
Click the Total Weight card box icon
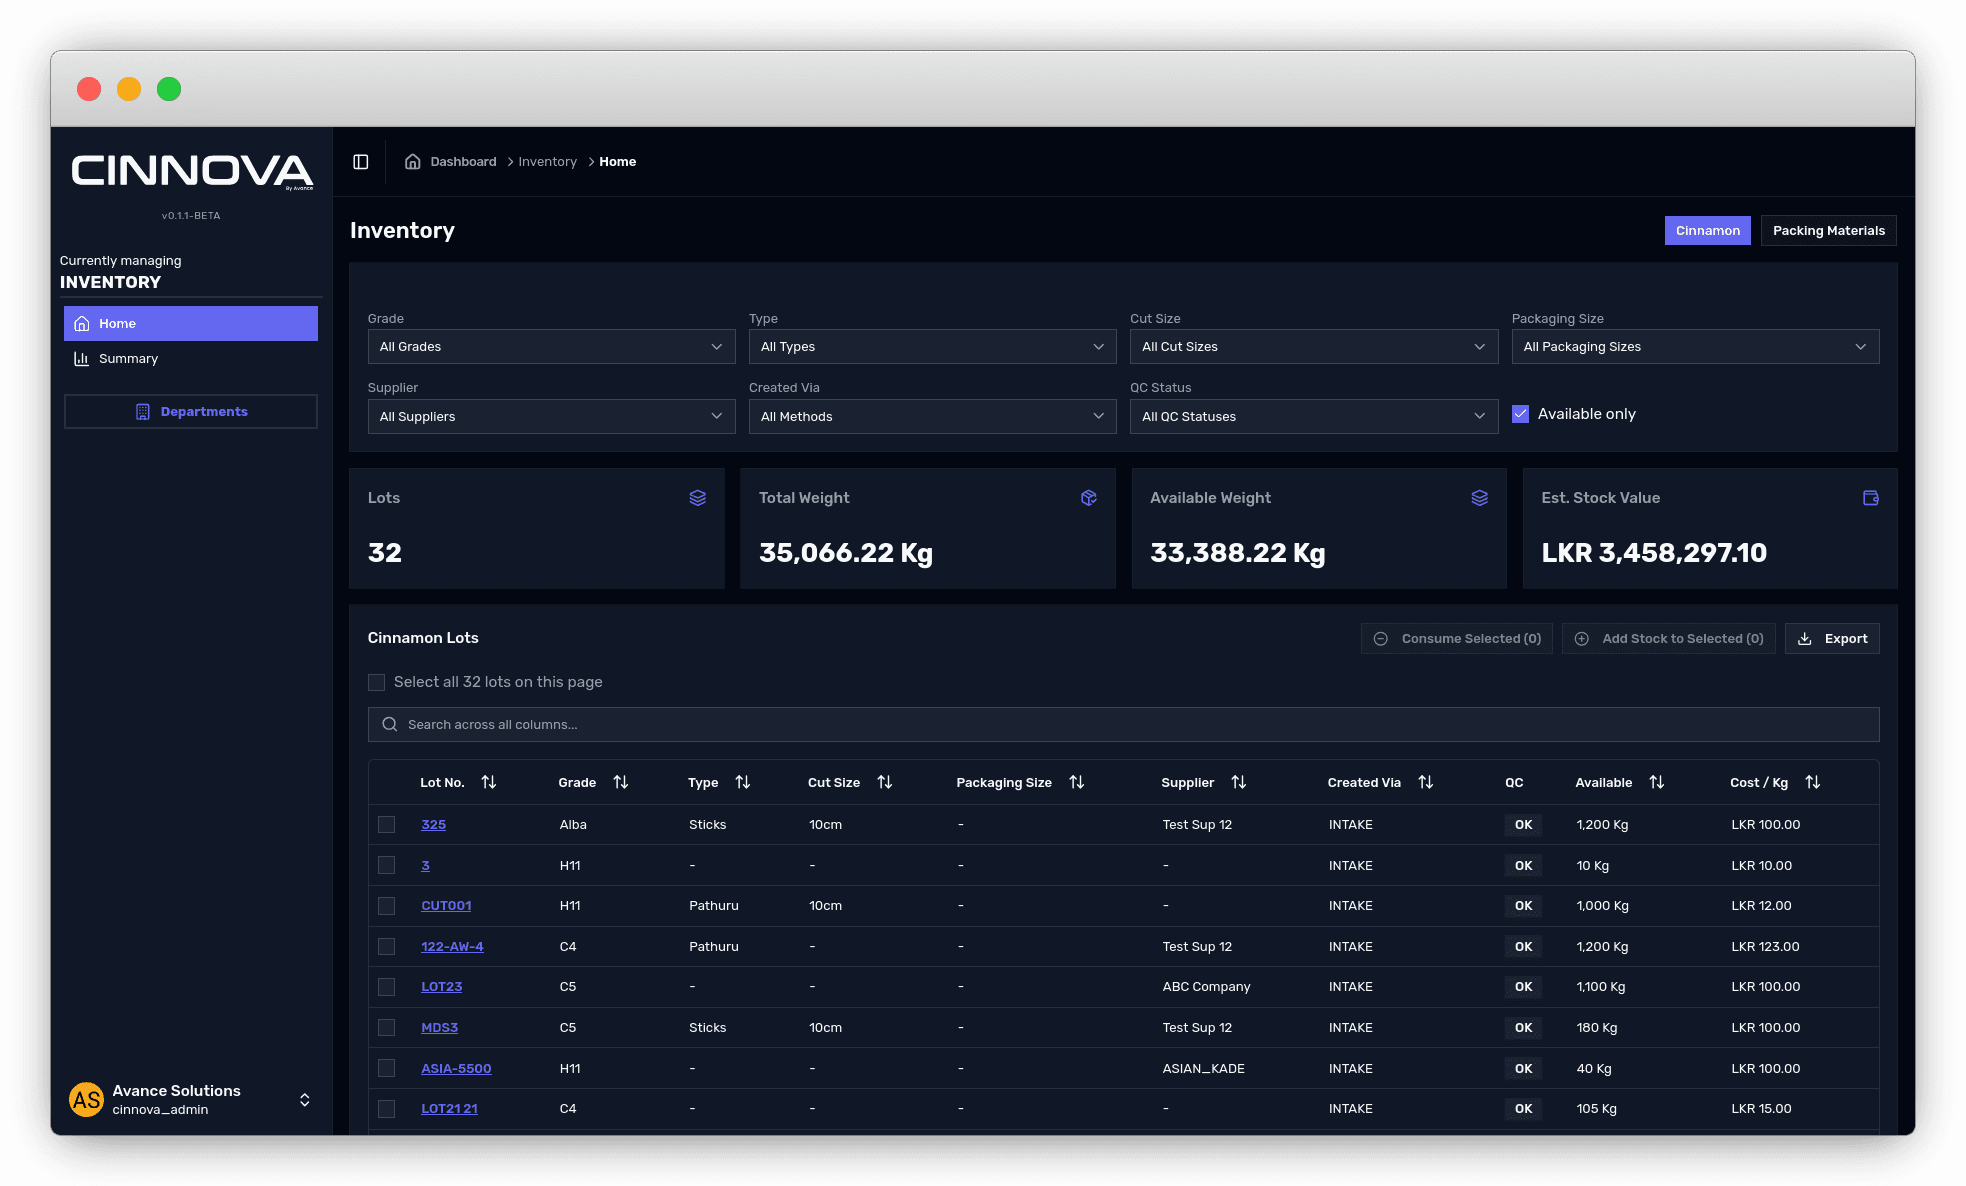click(1089, 498)
